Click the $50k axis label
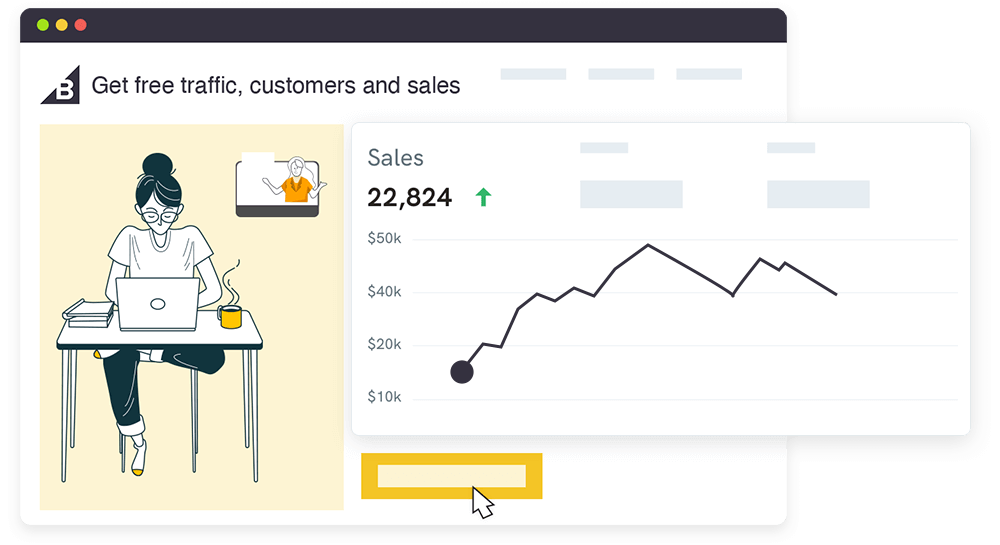1000x545 pixels. [x=385, y=238]
